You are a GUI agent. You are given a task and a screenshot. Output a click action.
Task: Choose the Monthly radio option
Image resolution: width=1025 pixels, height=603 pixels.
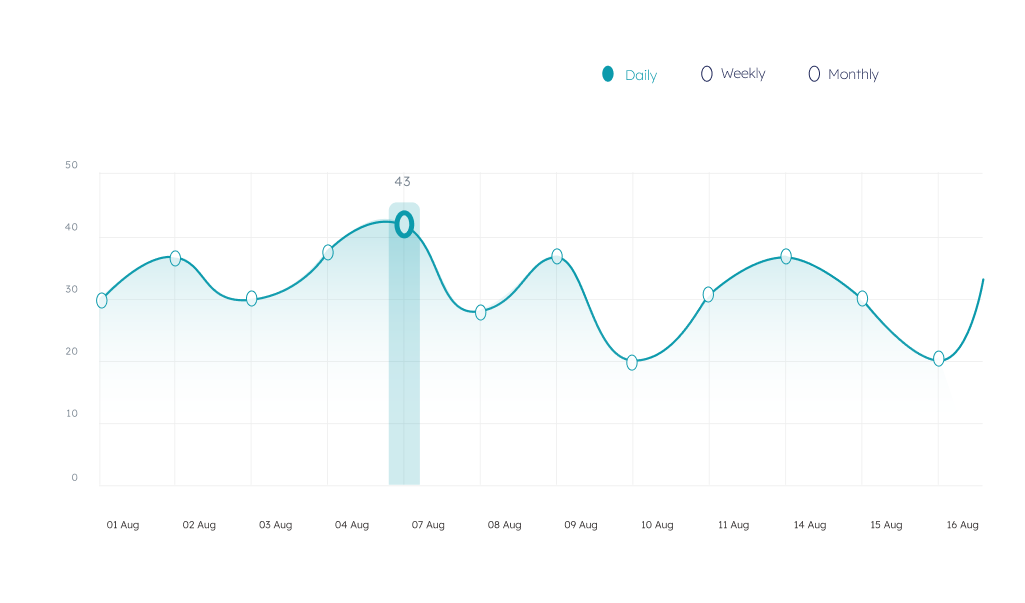[x=814, y=74]
